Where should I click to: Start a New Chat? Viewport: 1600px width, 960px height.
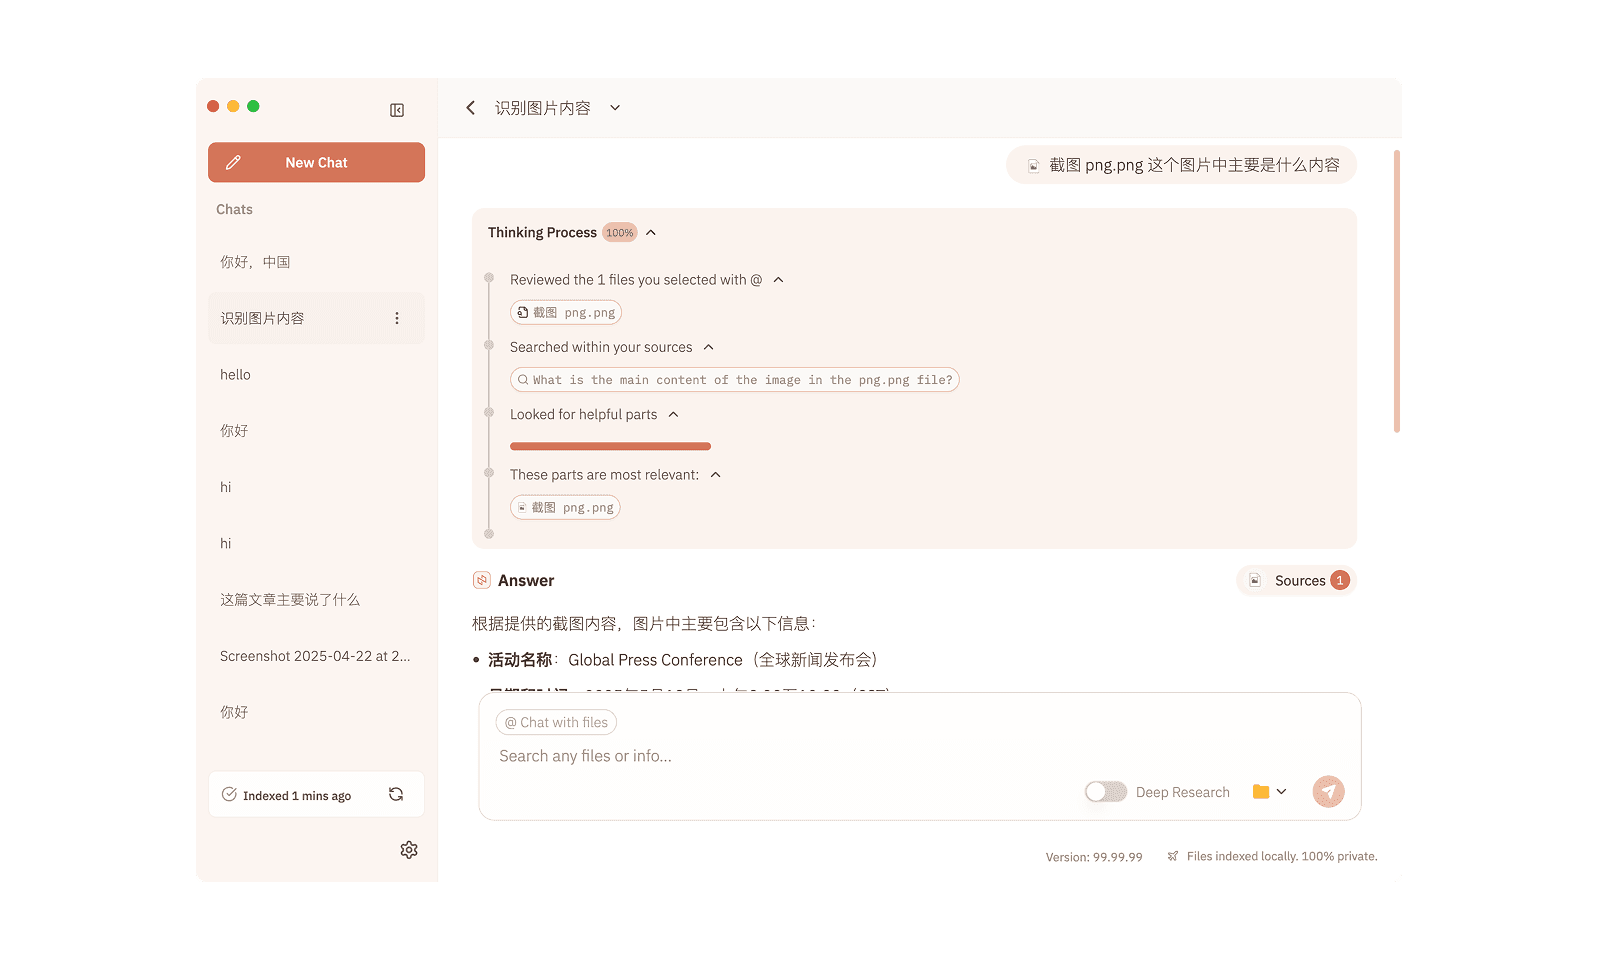click(316, 162)
